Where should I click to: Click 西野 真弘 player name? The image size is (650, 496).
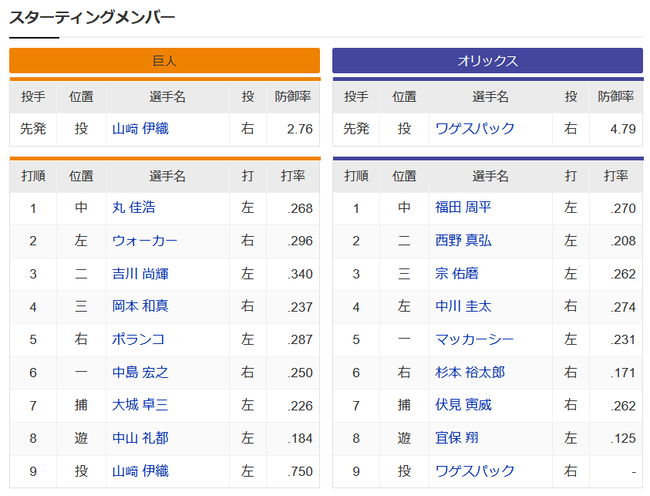pyautogui.click(x=463, y=240)
